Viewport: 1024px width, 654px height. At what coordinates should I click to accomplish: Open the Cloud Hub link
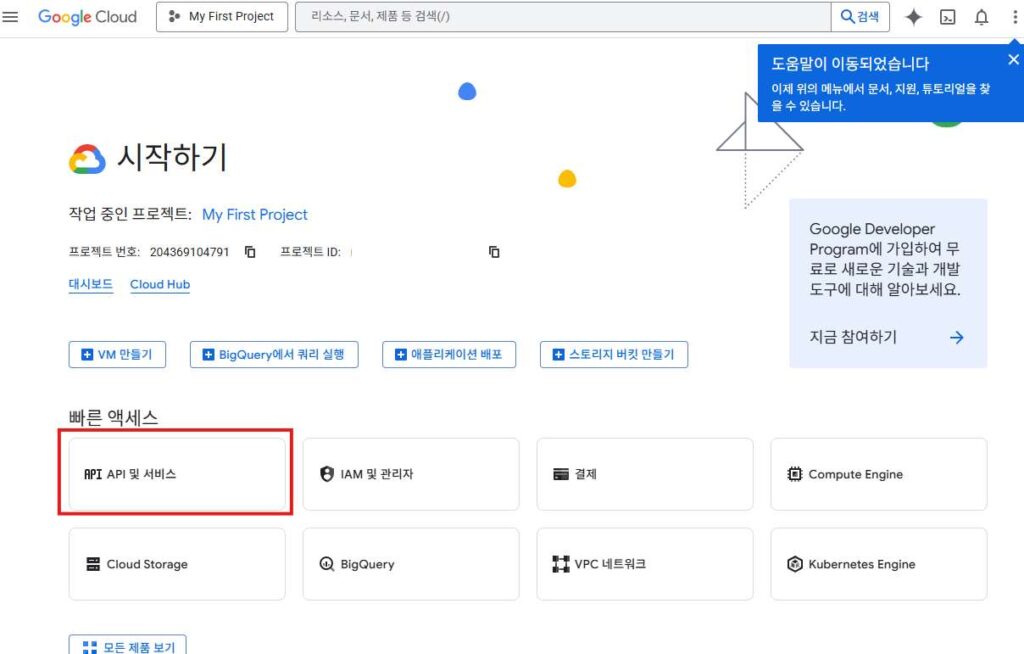point(160,285)
